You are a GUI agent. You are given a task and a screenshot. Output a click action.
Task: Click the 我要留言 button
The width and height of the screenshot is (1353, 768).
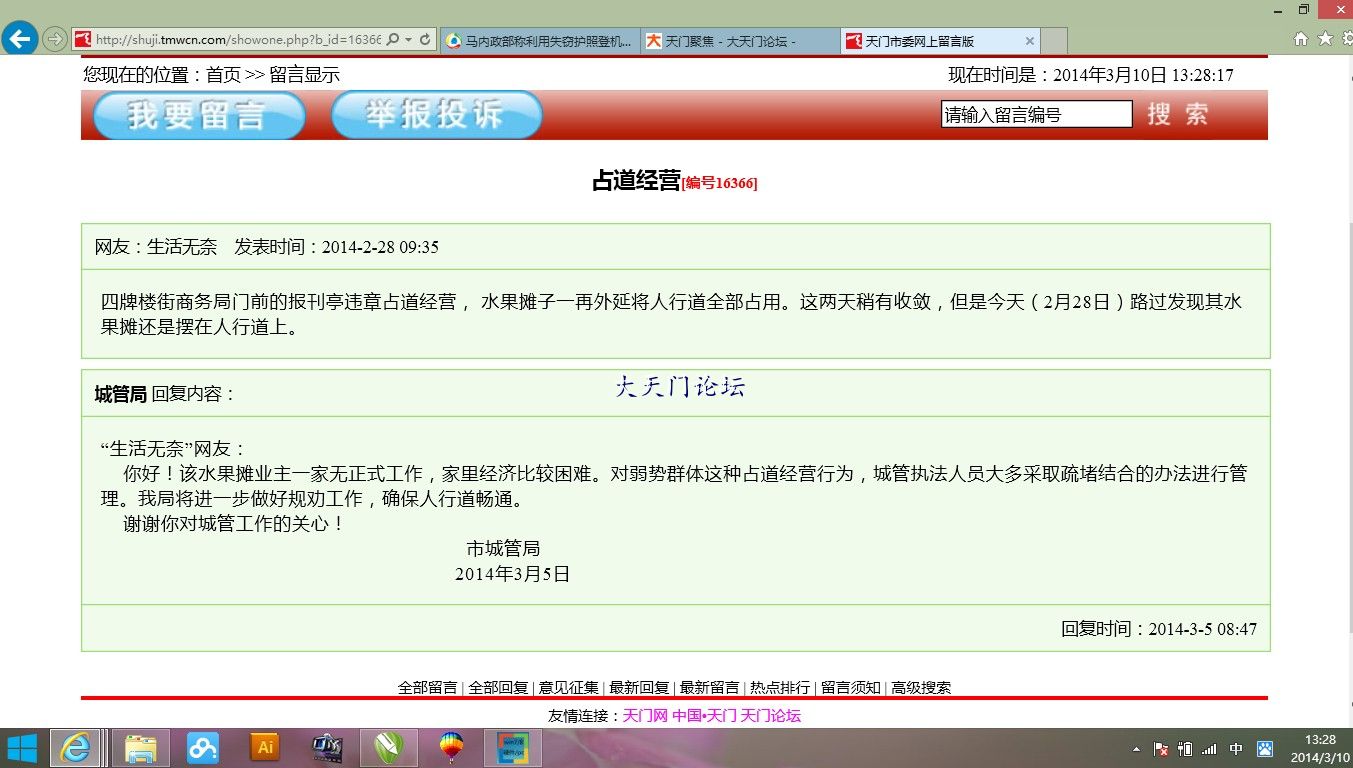click(199, 115)
